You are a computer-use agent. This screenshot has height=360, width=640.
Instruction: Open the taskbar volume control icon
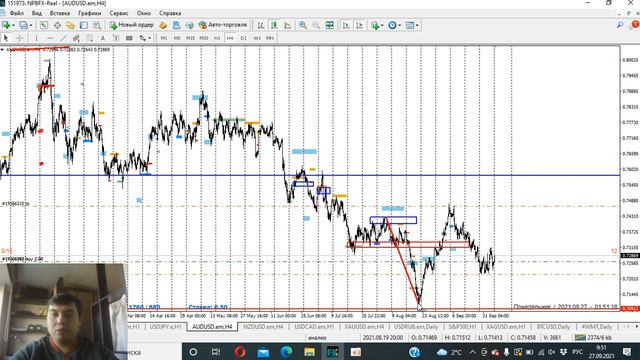coord(551,352)
